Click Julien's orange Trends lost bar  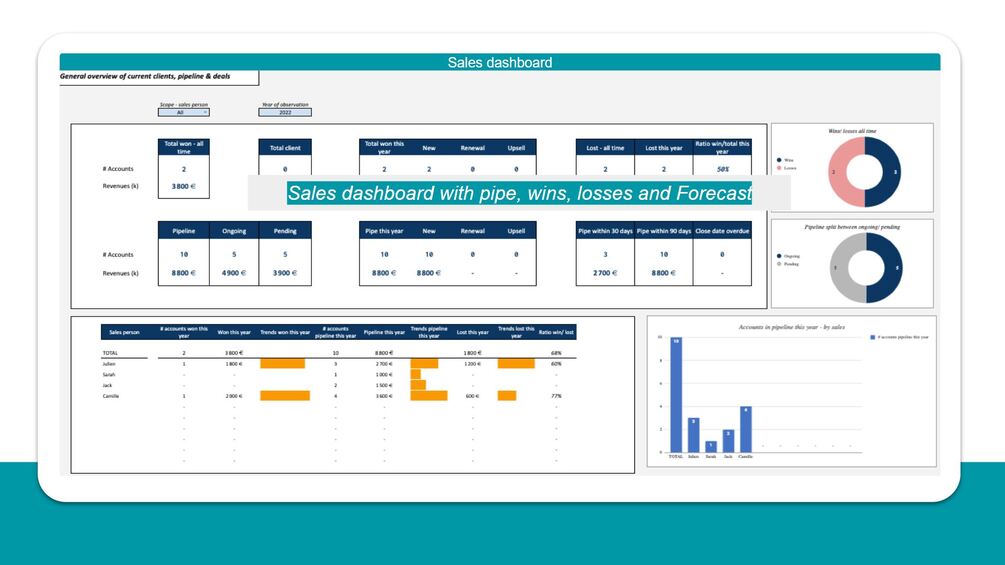pyautogui.click(x=517, y=364)
